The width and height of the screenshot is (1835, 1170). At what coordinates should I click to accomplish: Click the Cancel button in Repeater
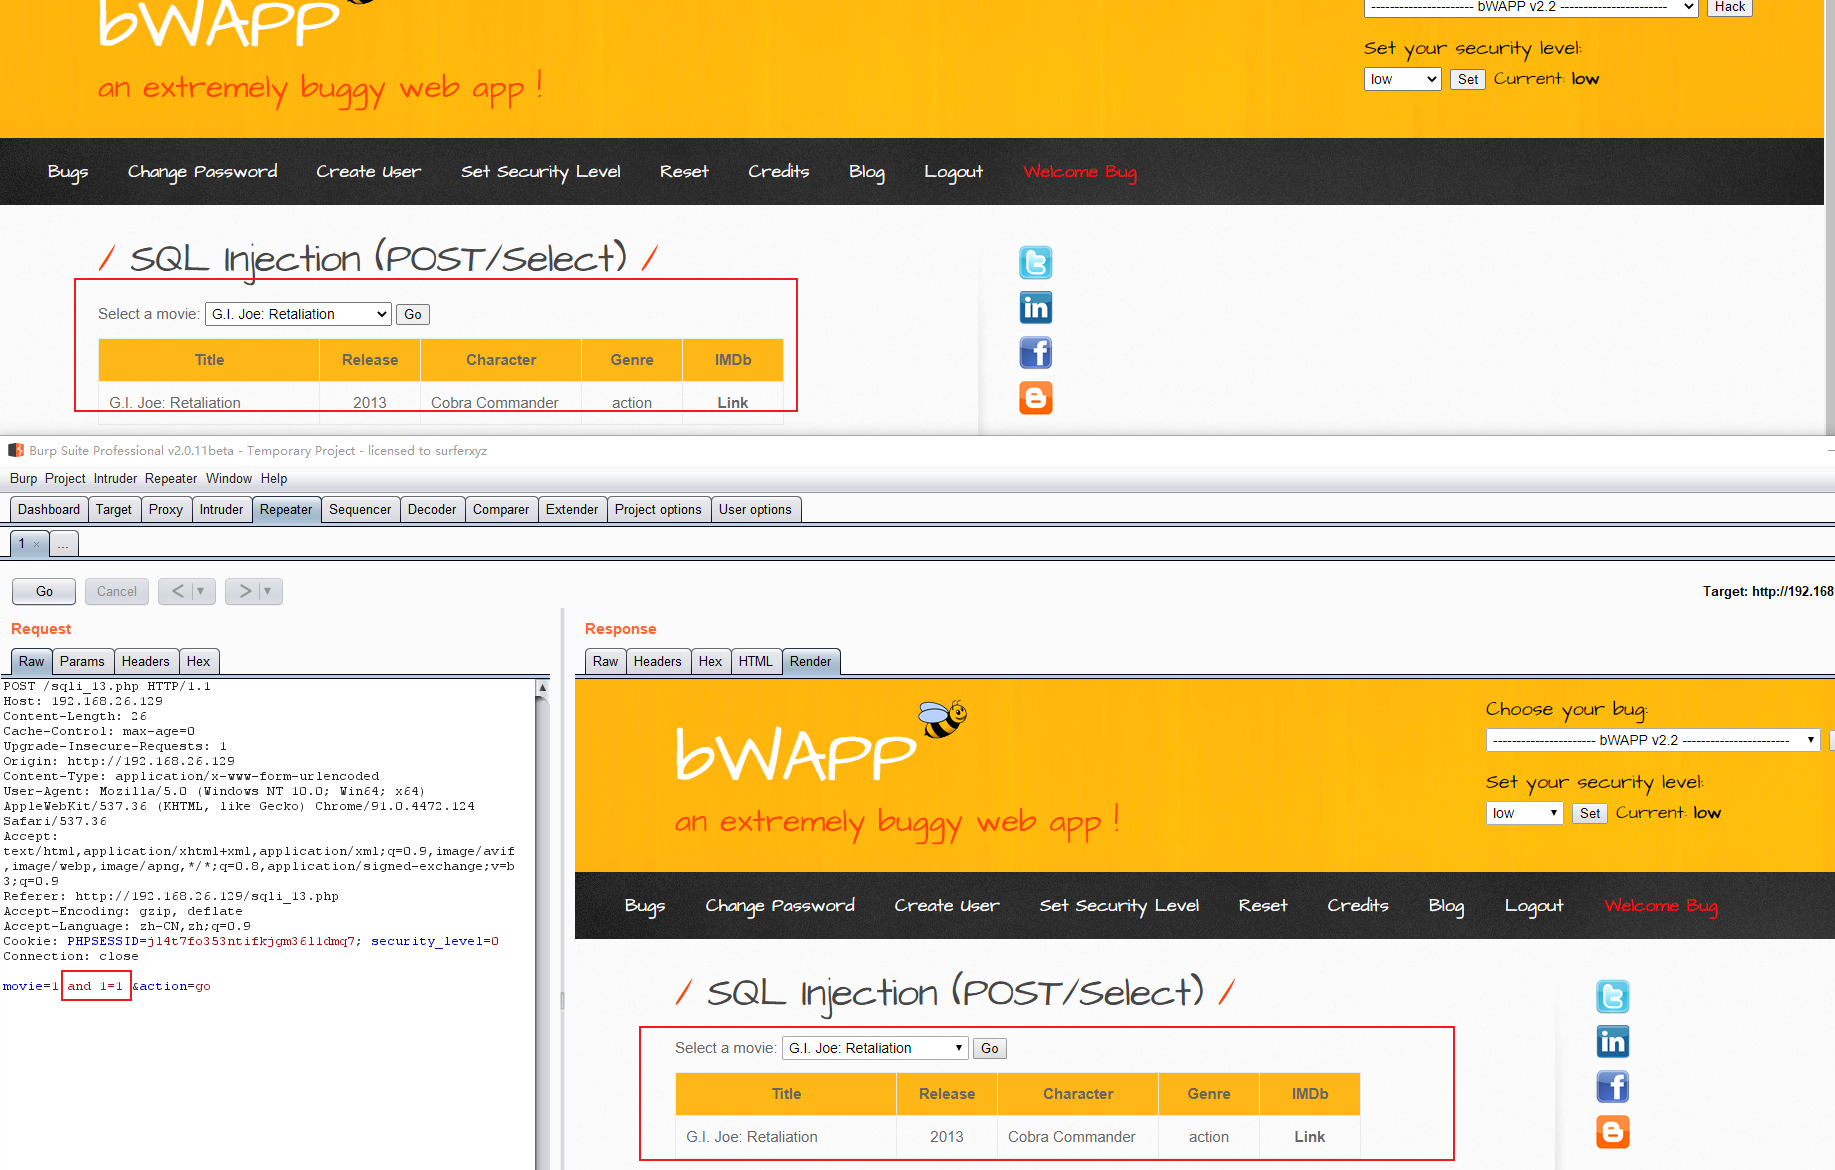tap(117, 591)
